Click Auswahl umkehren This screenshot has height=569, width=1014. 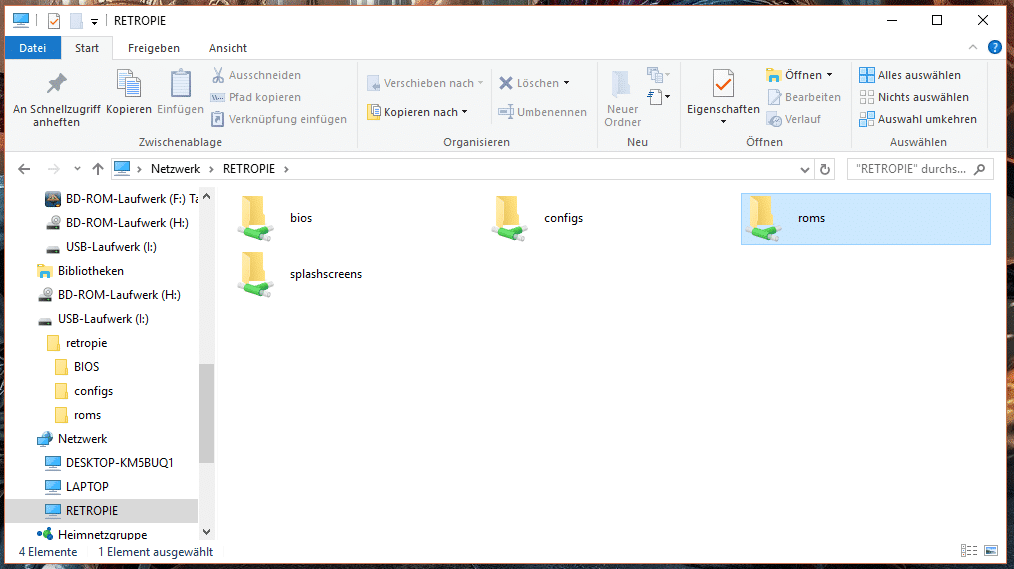918,119
